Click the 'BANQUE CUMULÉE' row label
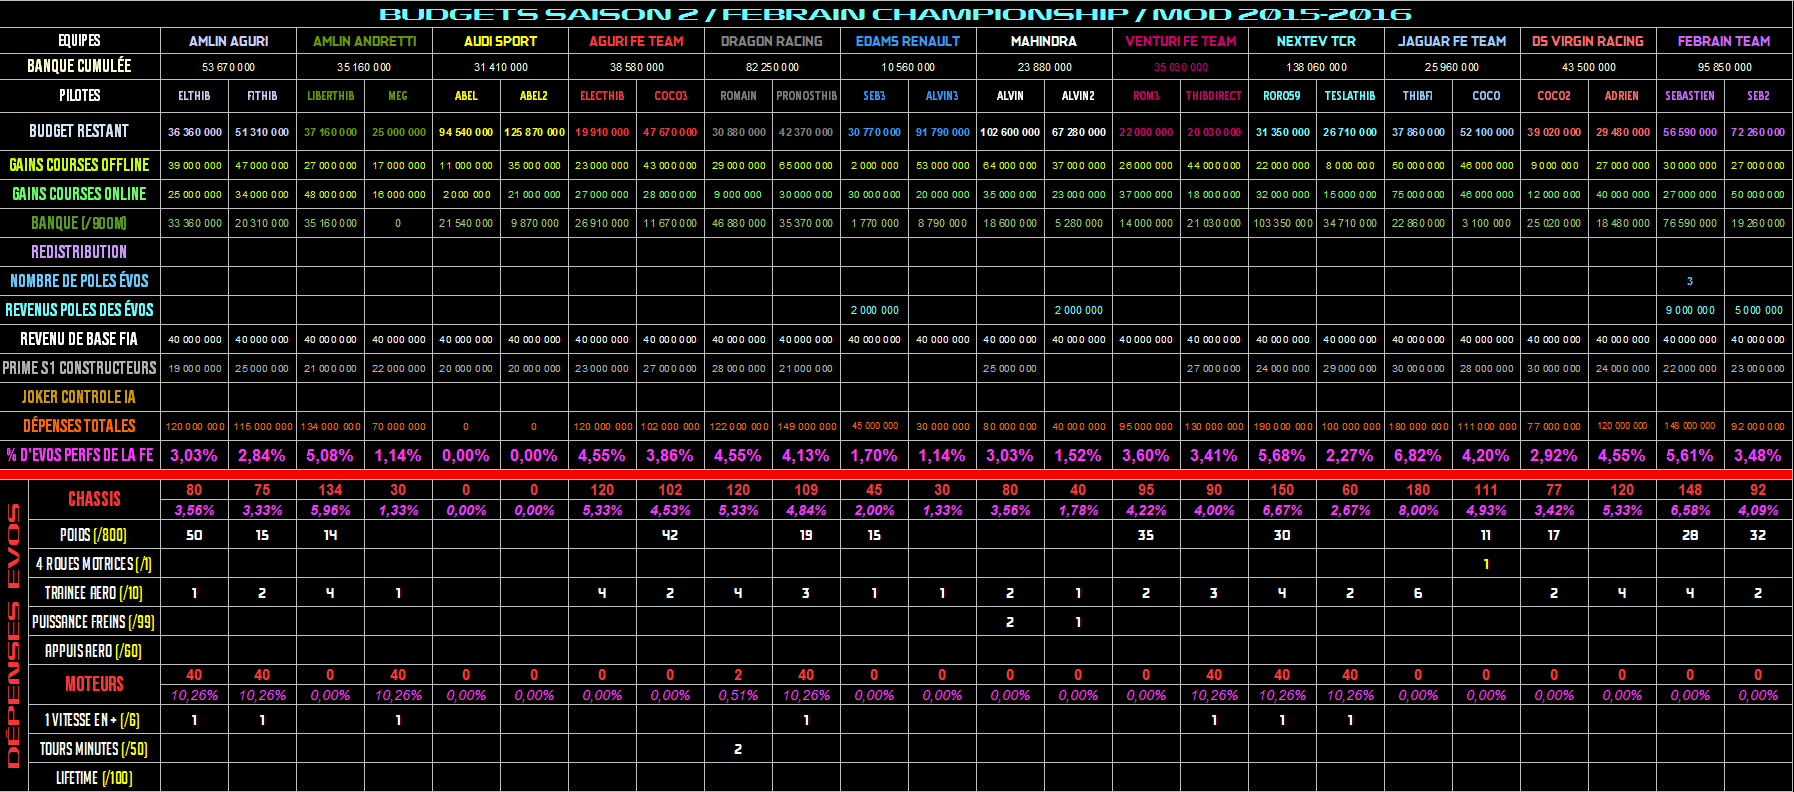 tap(79, 66)
